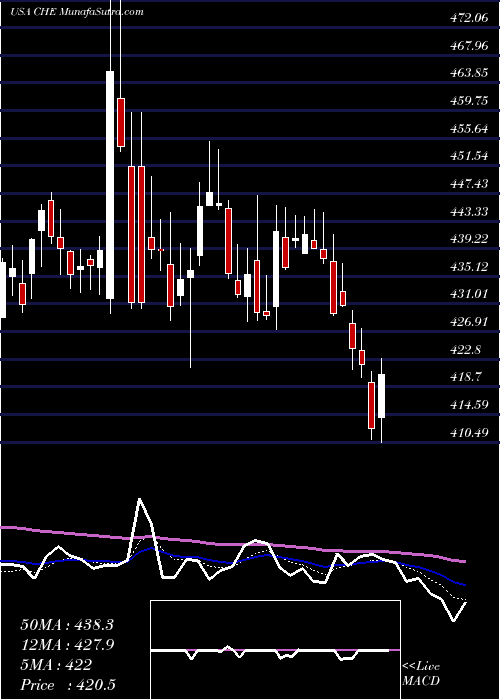Viewport: 500px width, 700px height.
Task: Click the Price : 420.5 reading
Action: (x=68, y=685)
